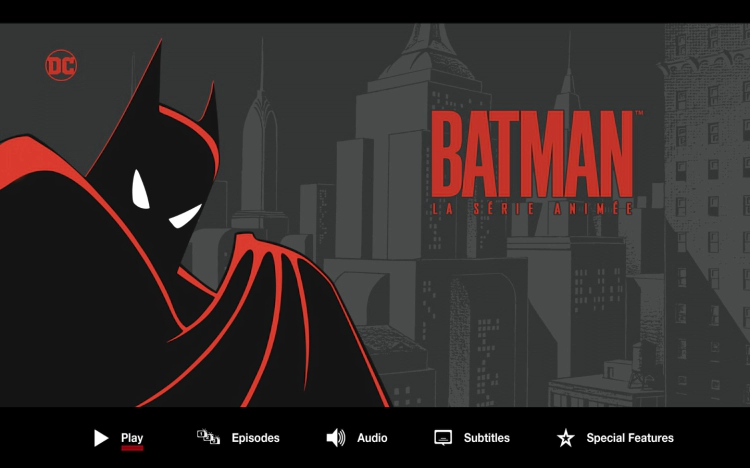Open the Episodes menu item
Screen dimensions: 750x468
[255, 438]
